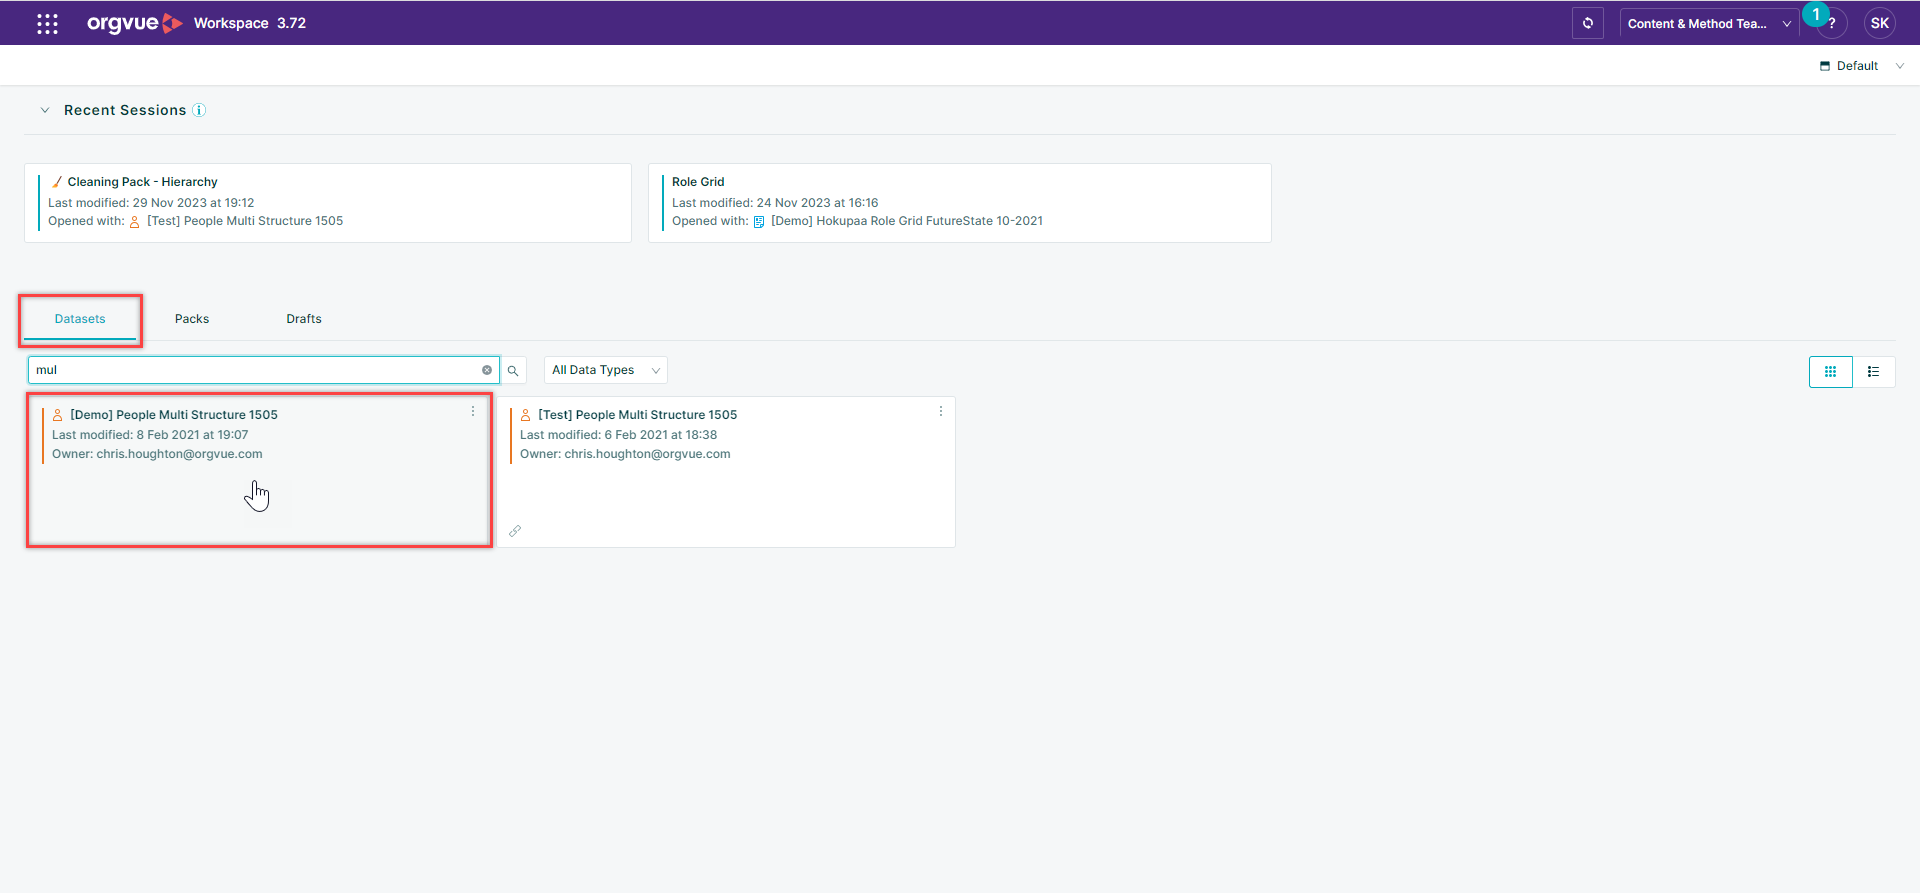Click [Demo] Hokupaa Role Grid FutureState text
The image size is (1920, 893).
tap(907, 221)
